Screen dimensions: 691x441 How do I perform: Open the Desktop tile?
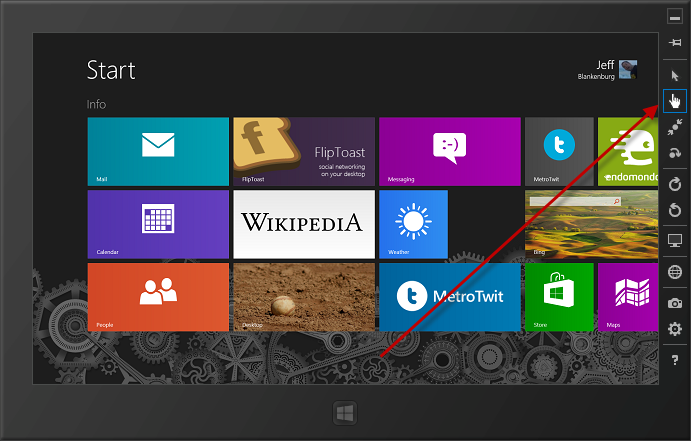304,297
